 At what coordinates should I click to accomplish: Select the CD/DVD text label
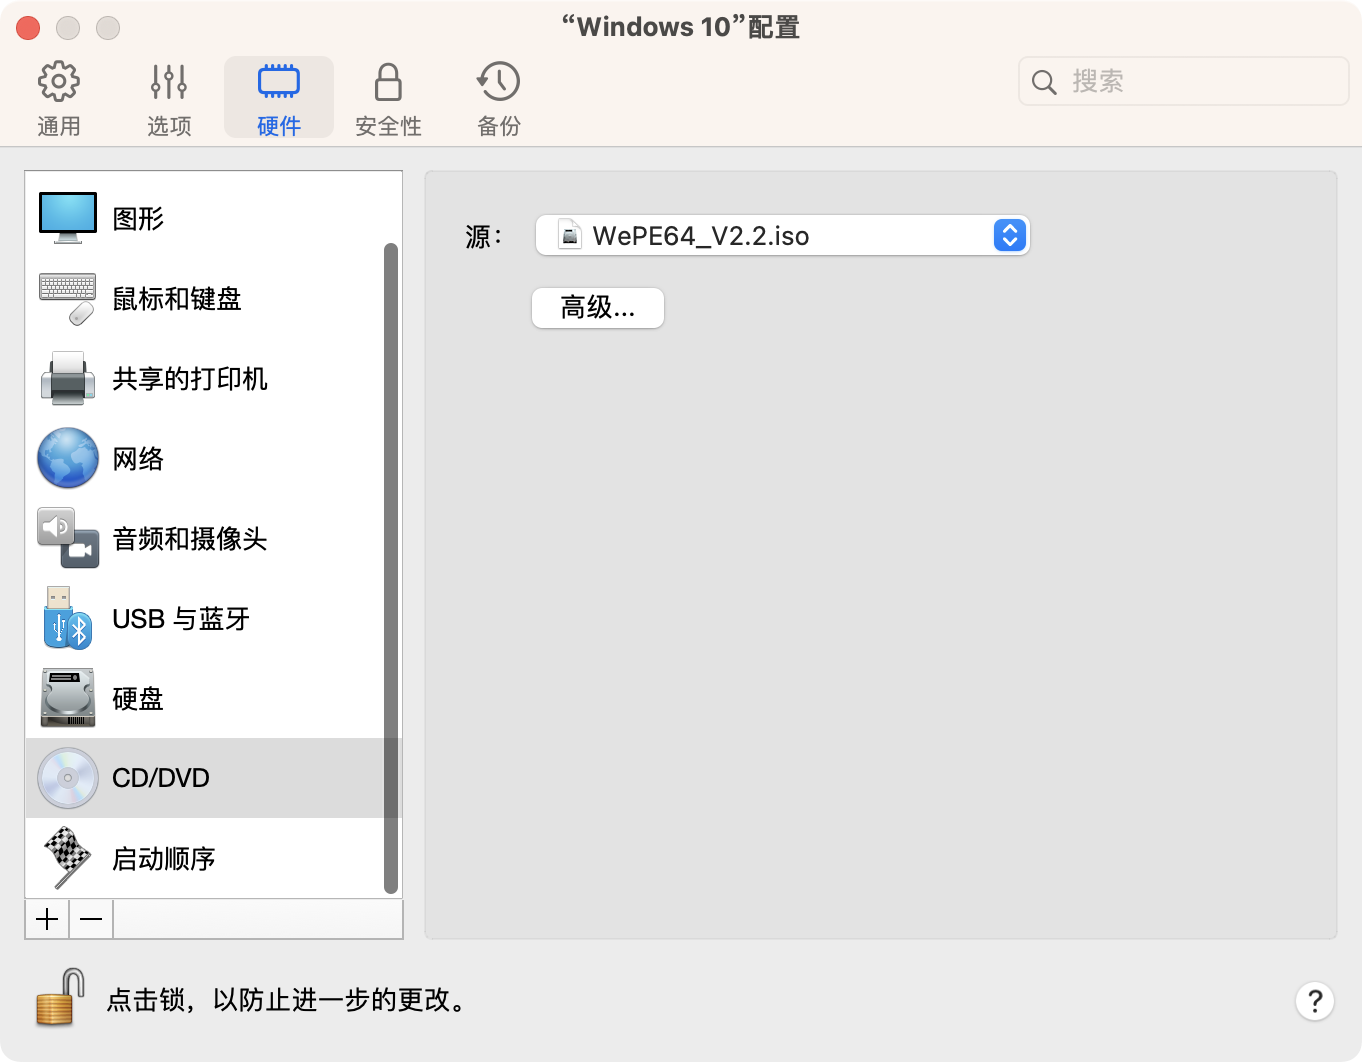tap(161, 778)
